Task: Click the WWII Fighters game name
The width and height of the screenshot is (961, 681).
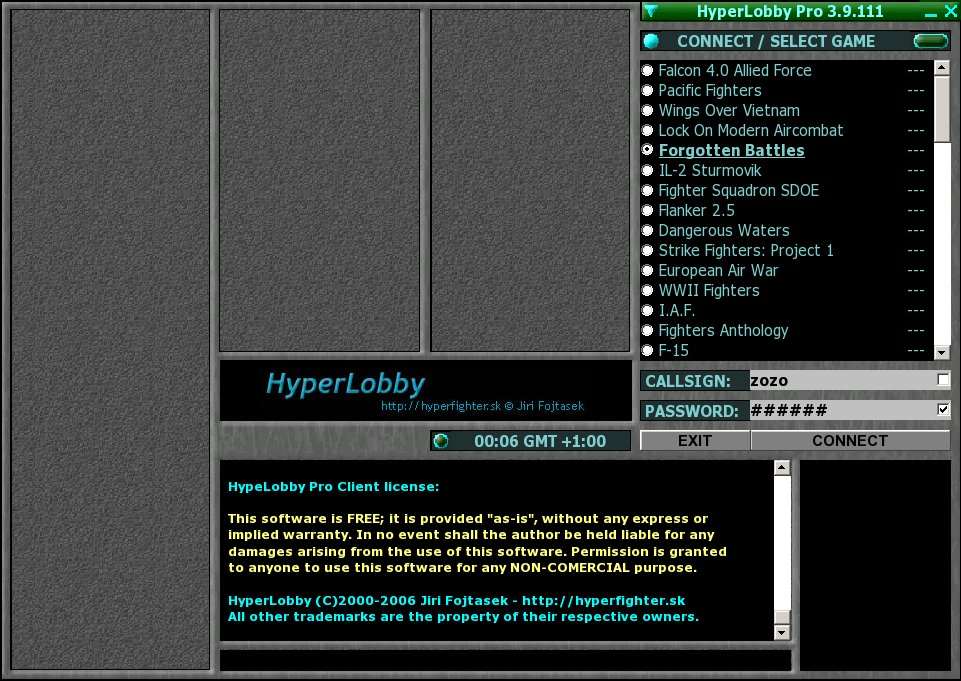Action: tap(709, 291)
